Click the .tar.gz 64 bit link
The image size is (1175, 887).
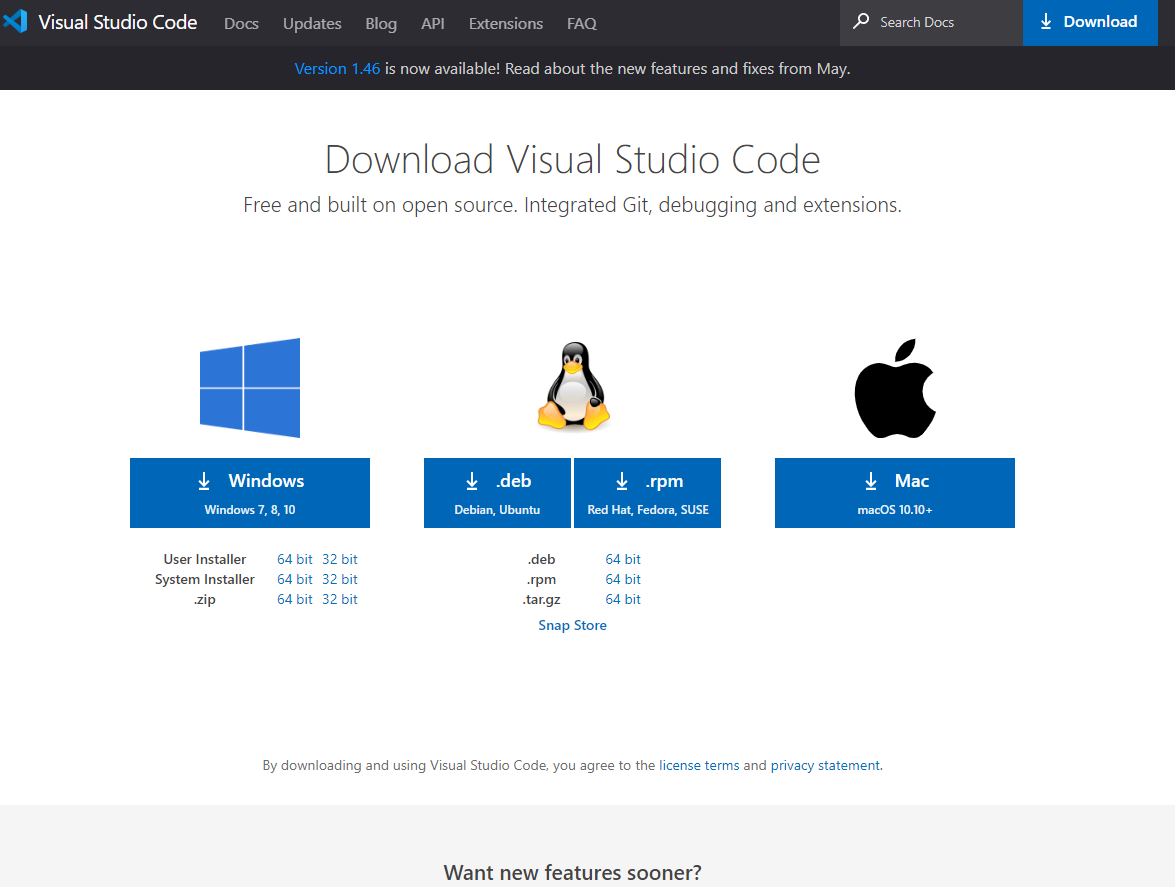pos(623,599)
